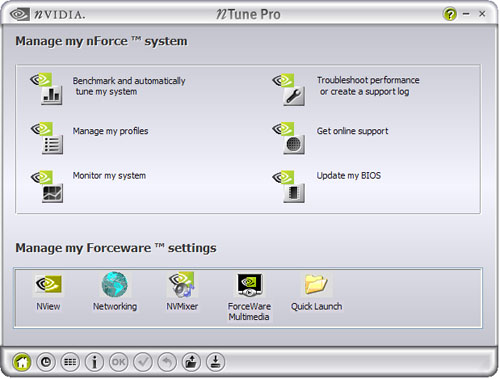
Task: Click the clock icon in bottom toolbar
Action: 46,362
